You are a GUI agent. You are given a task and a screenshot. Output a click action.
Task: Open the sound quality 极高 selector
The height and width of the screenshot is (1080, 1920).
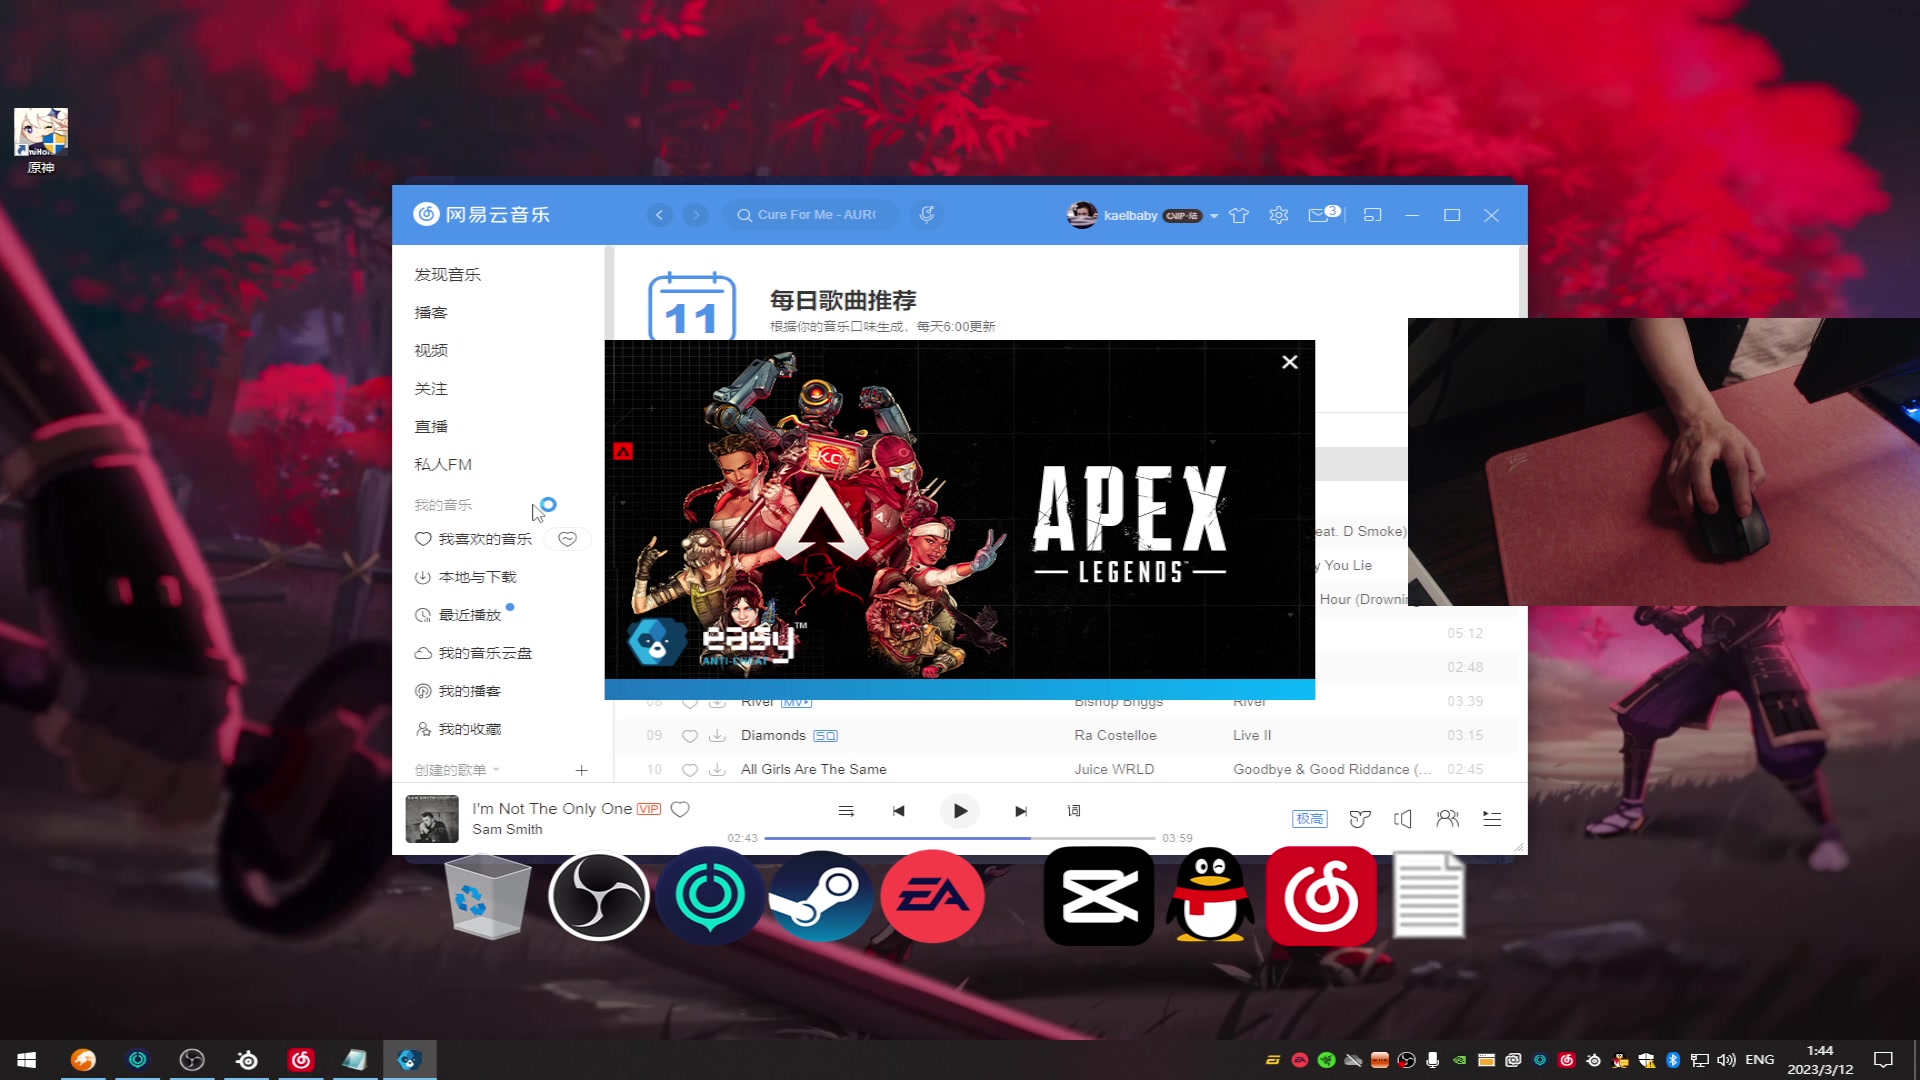click(x=1309, y=819)
